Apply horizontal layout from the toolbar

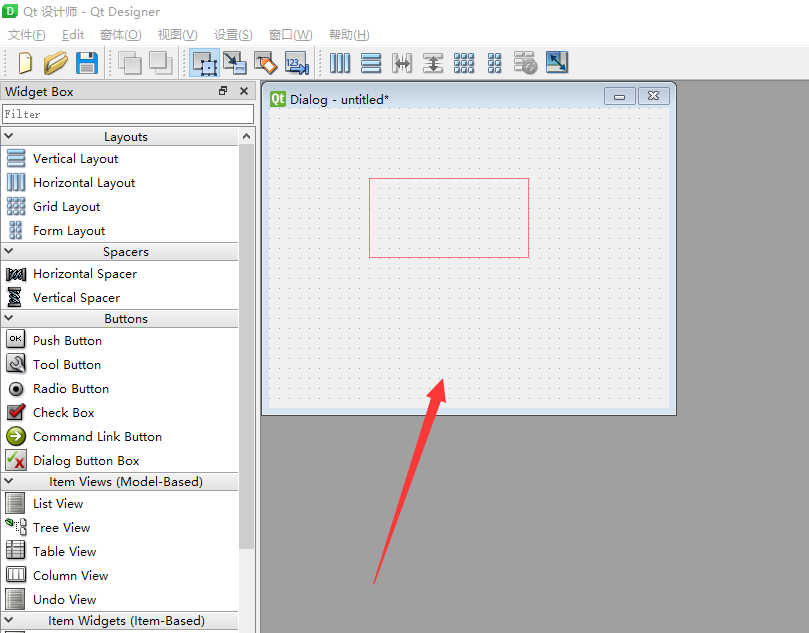[x=339, y=63]
